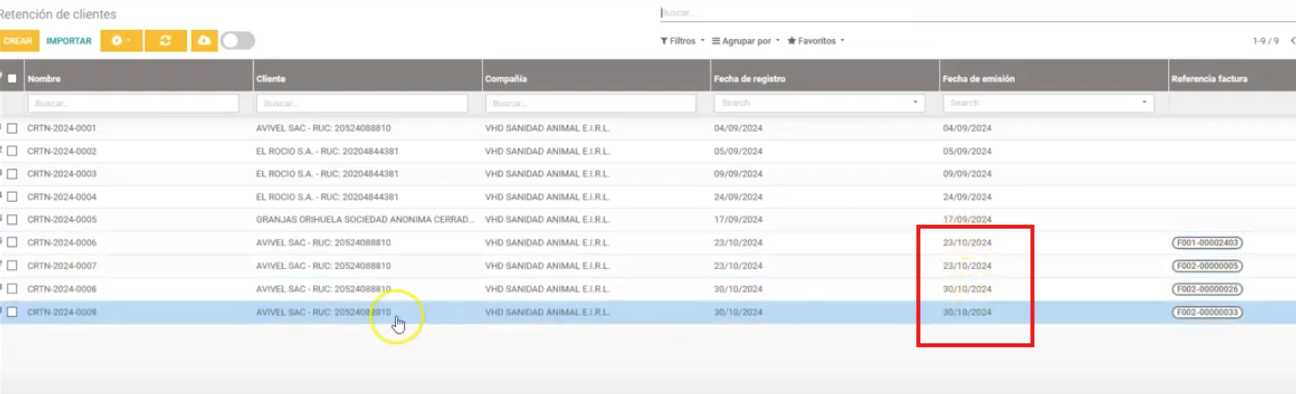
Task: Click the Cliente column Buscar filter field
Action: click(x=362, y=103)
